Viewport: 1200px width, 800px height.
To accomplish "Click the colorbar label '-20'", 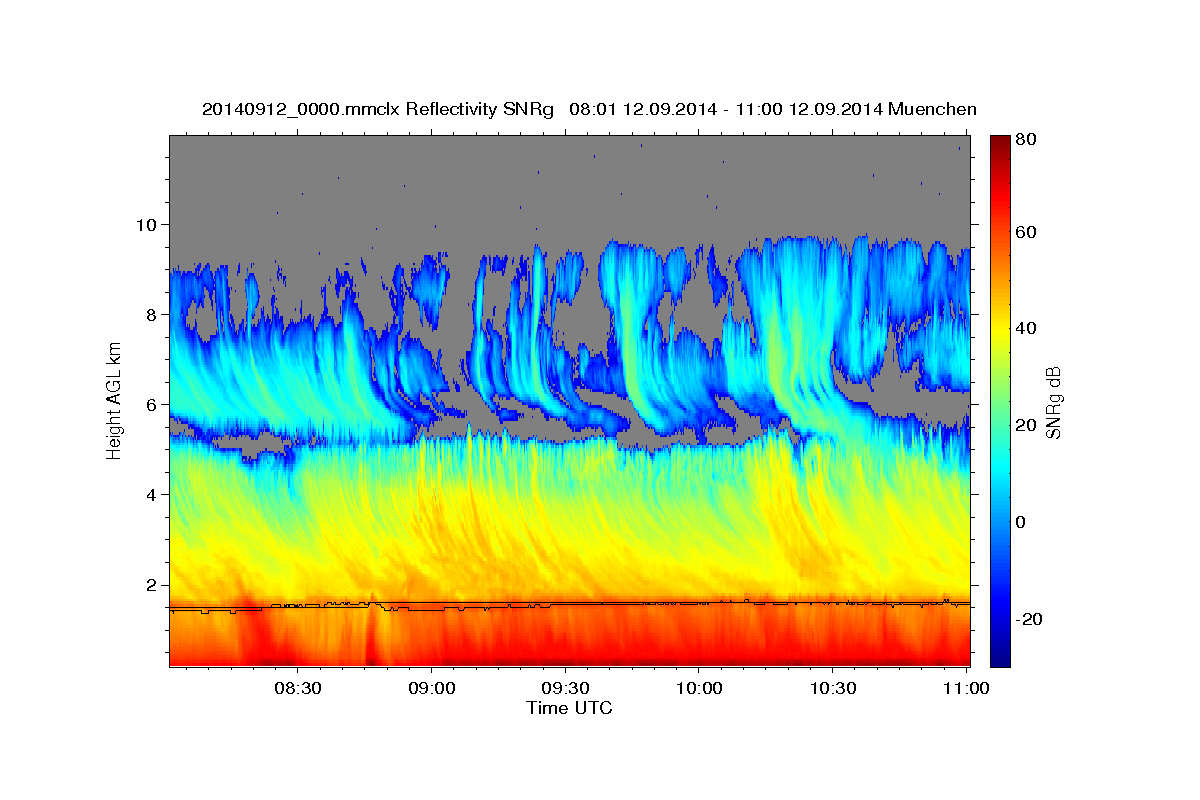I will [1028, 619].
